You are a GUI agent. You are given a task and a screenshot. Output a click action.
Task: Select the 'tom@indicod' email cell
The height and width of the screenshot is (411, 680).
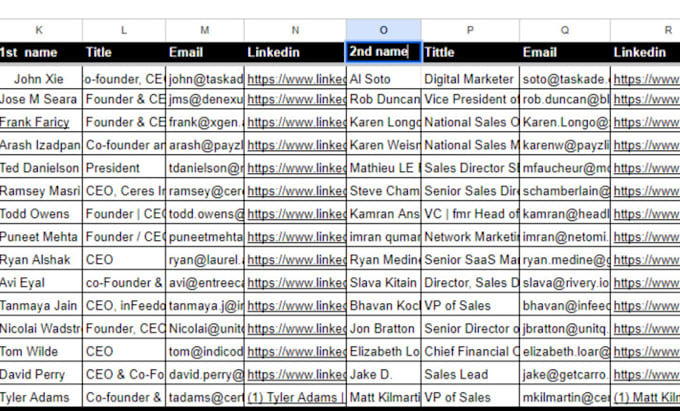[204, 351]
